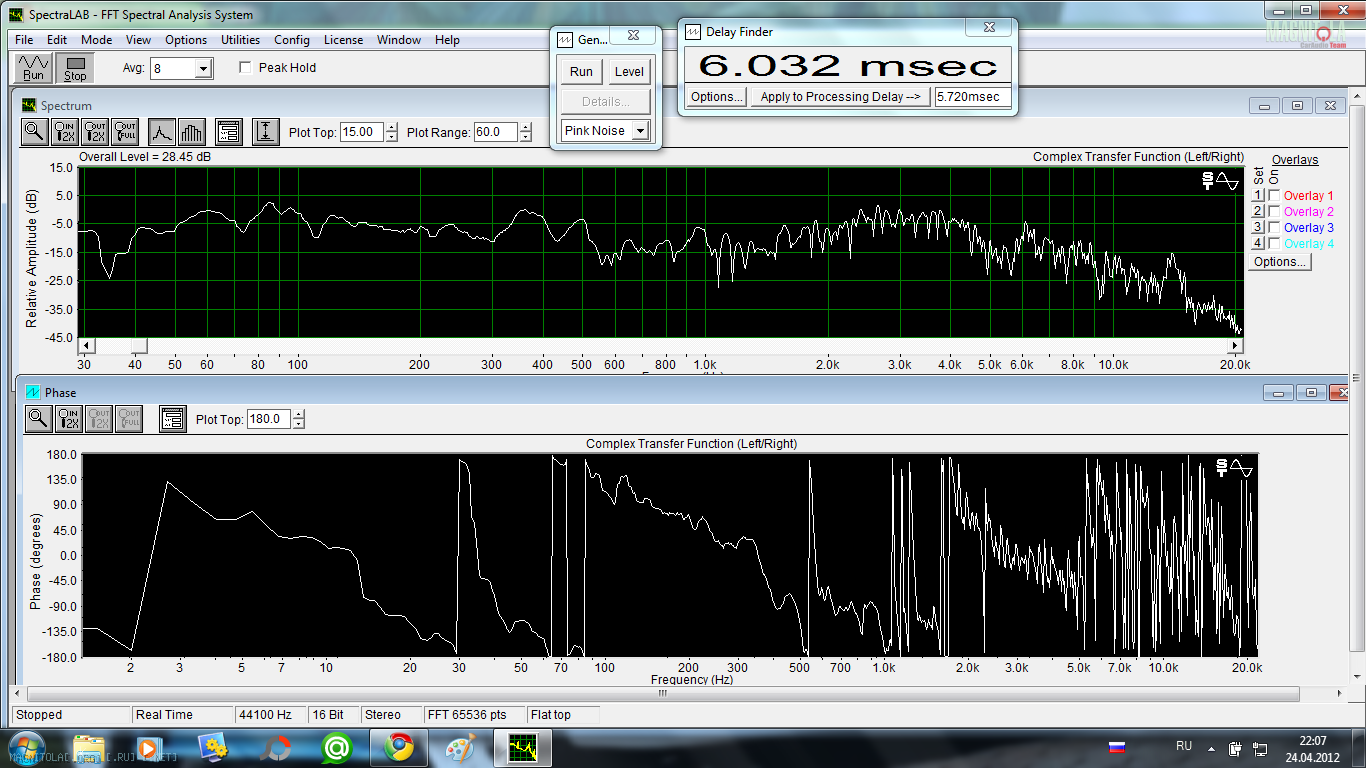The width and height of the screenshot is (1366, 768).
Task: Click Apply to Processing Delay button
Action: coord(840,97)
